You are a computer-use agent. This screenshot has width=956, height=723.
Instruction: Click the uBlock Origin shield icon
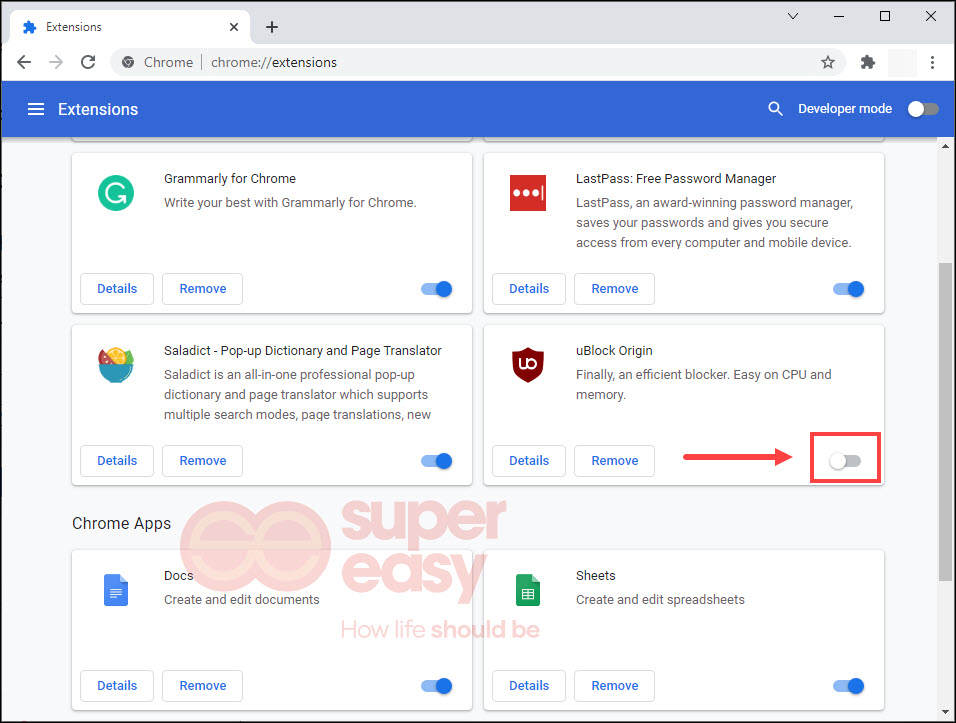[528, 365]
